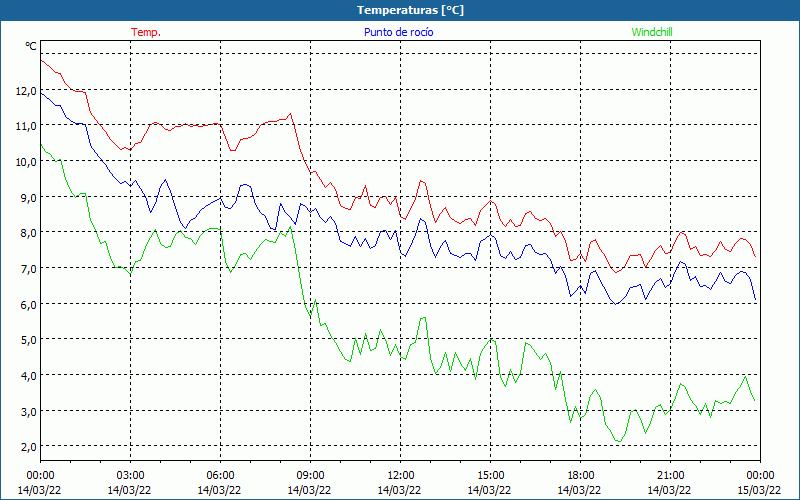
Task: Click the 9,0 y-axis value
Action: click(29, 197)
